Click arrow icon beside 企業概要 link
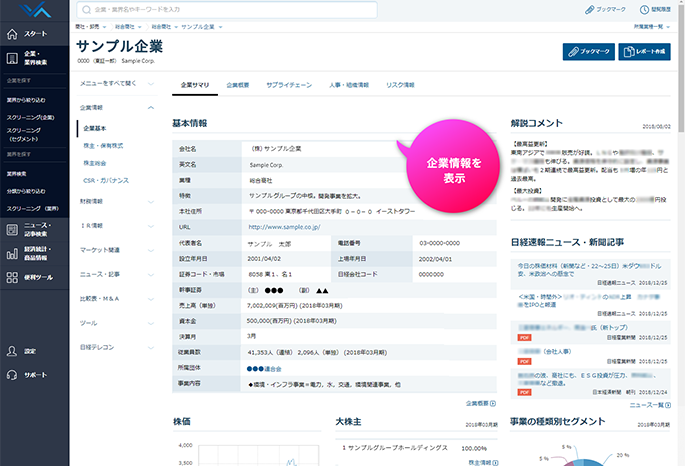The height and width of the screenshot is (466, 685). (x=493, y=404)
